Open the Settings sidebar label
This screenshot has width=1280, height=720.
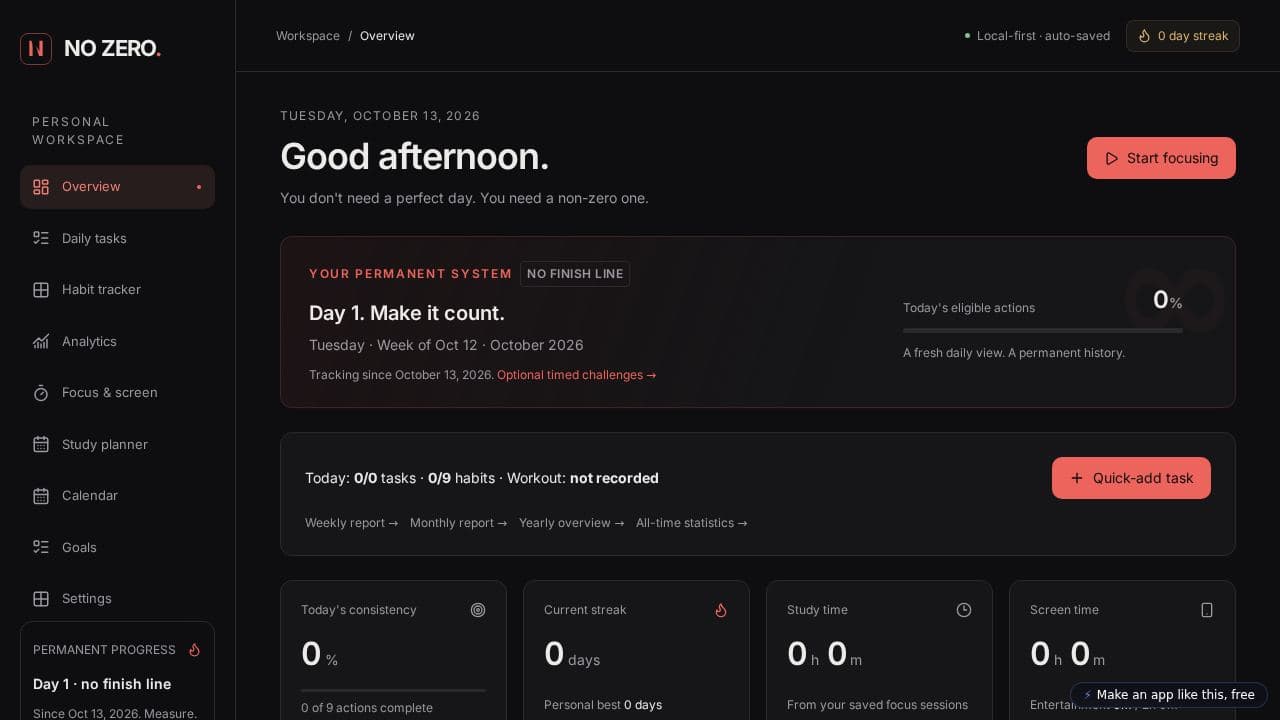(x=87, y=599)
